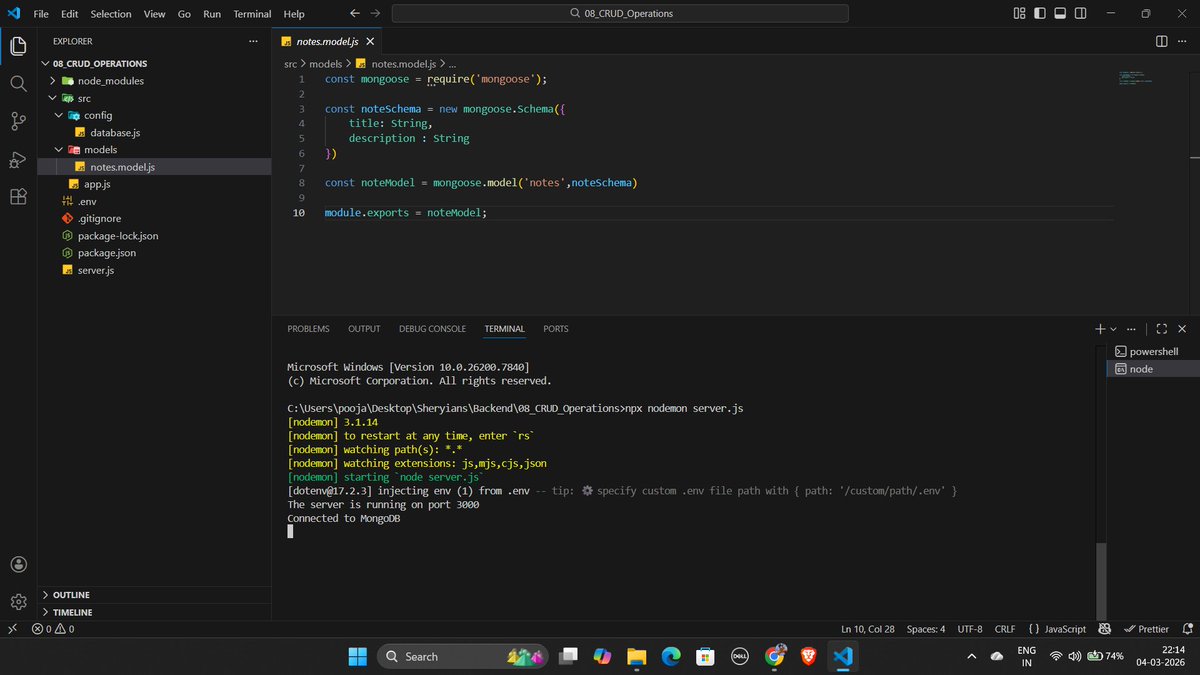1200x675 pixels.
Task: Split the editor to the right
Action: point(1161,41)
